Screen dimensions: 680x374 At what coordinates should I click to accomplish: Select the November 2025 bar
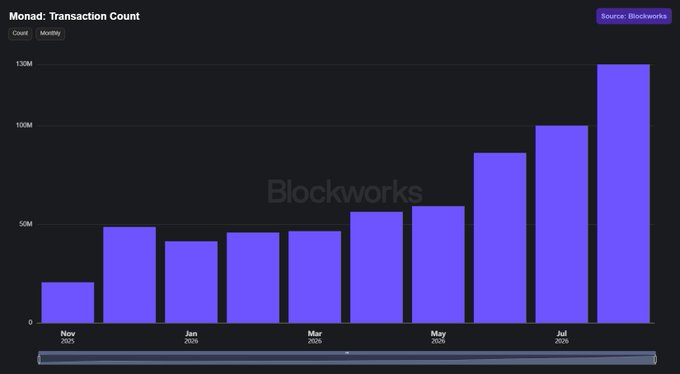click(68, 302)
